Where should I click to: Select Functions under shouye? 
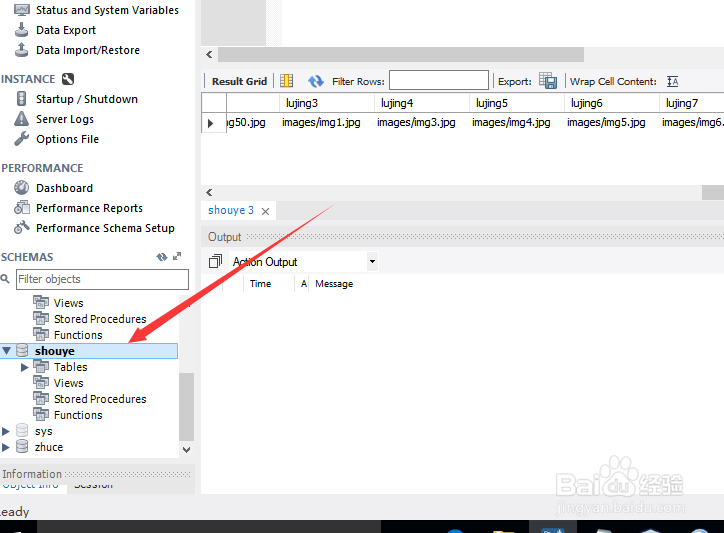pyautogui.click(x=78, y=415)
